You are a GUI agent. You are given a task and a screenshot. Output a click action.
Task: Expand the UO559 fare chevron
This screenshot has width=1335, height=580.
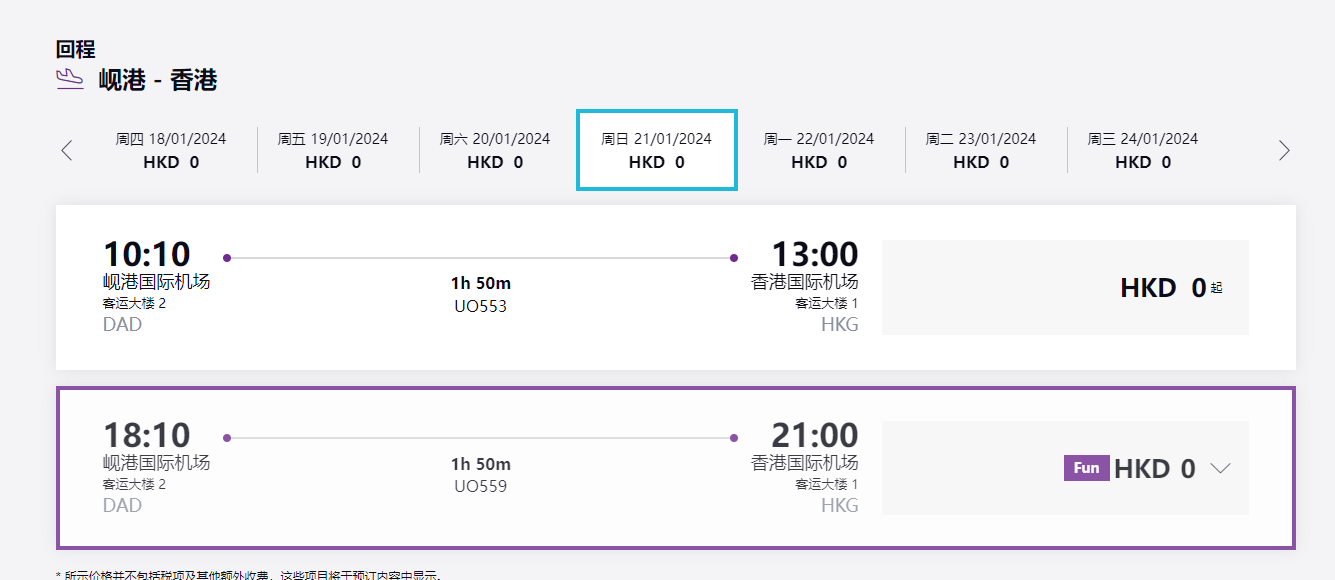[1220, 468]
